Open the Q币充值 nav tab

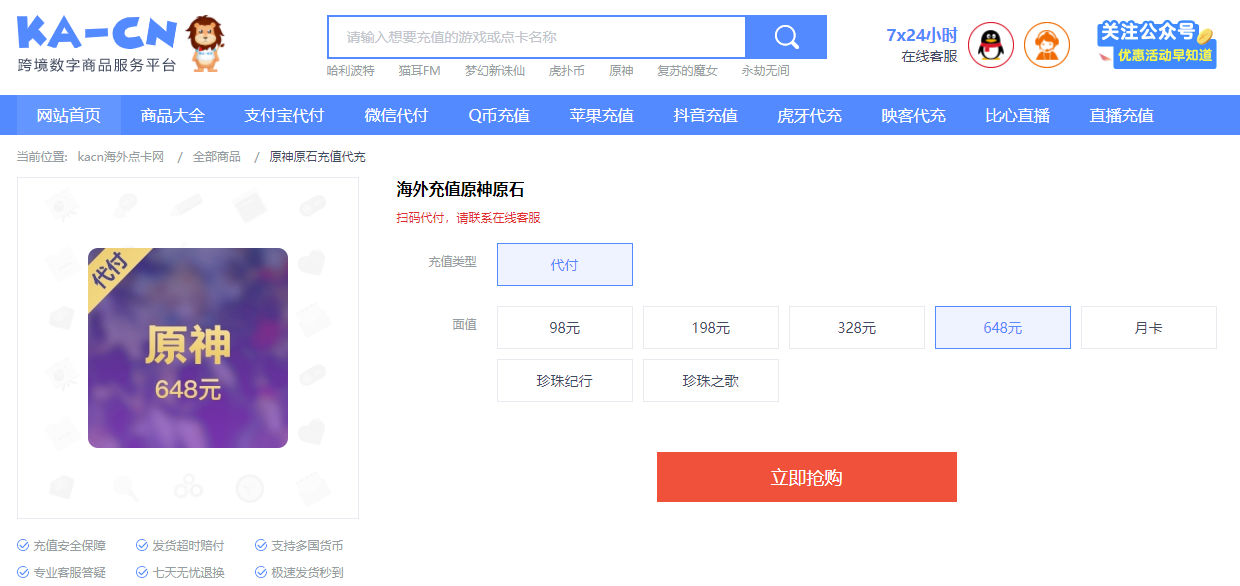coord(499,115)
